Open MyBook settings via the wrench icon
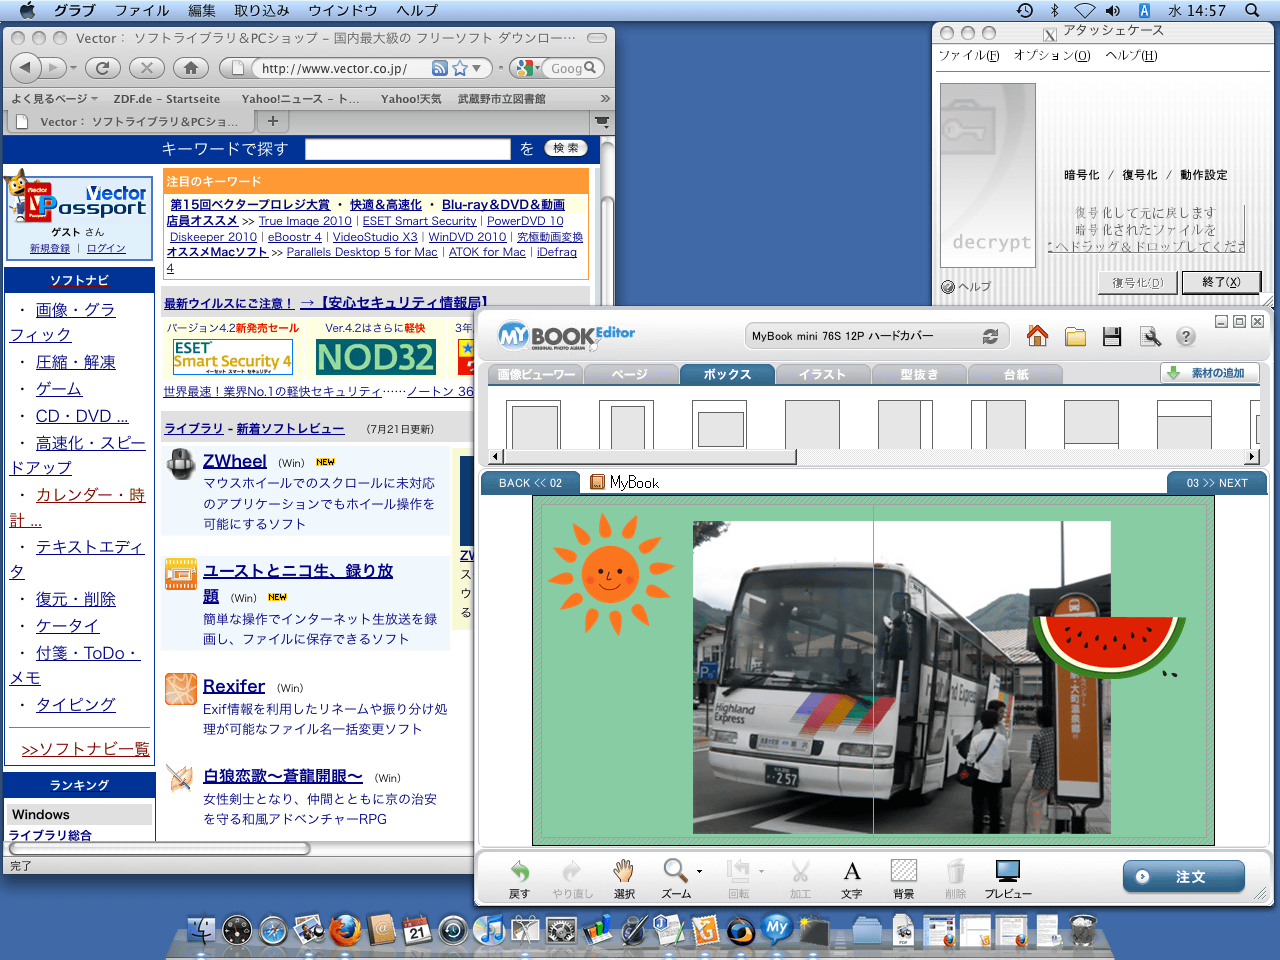Screen dimensions: 1280x960 coord(1150,337)
